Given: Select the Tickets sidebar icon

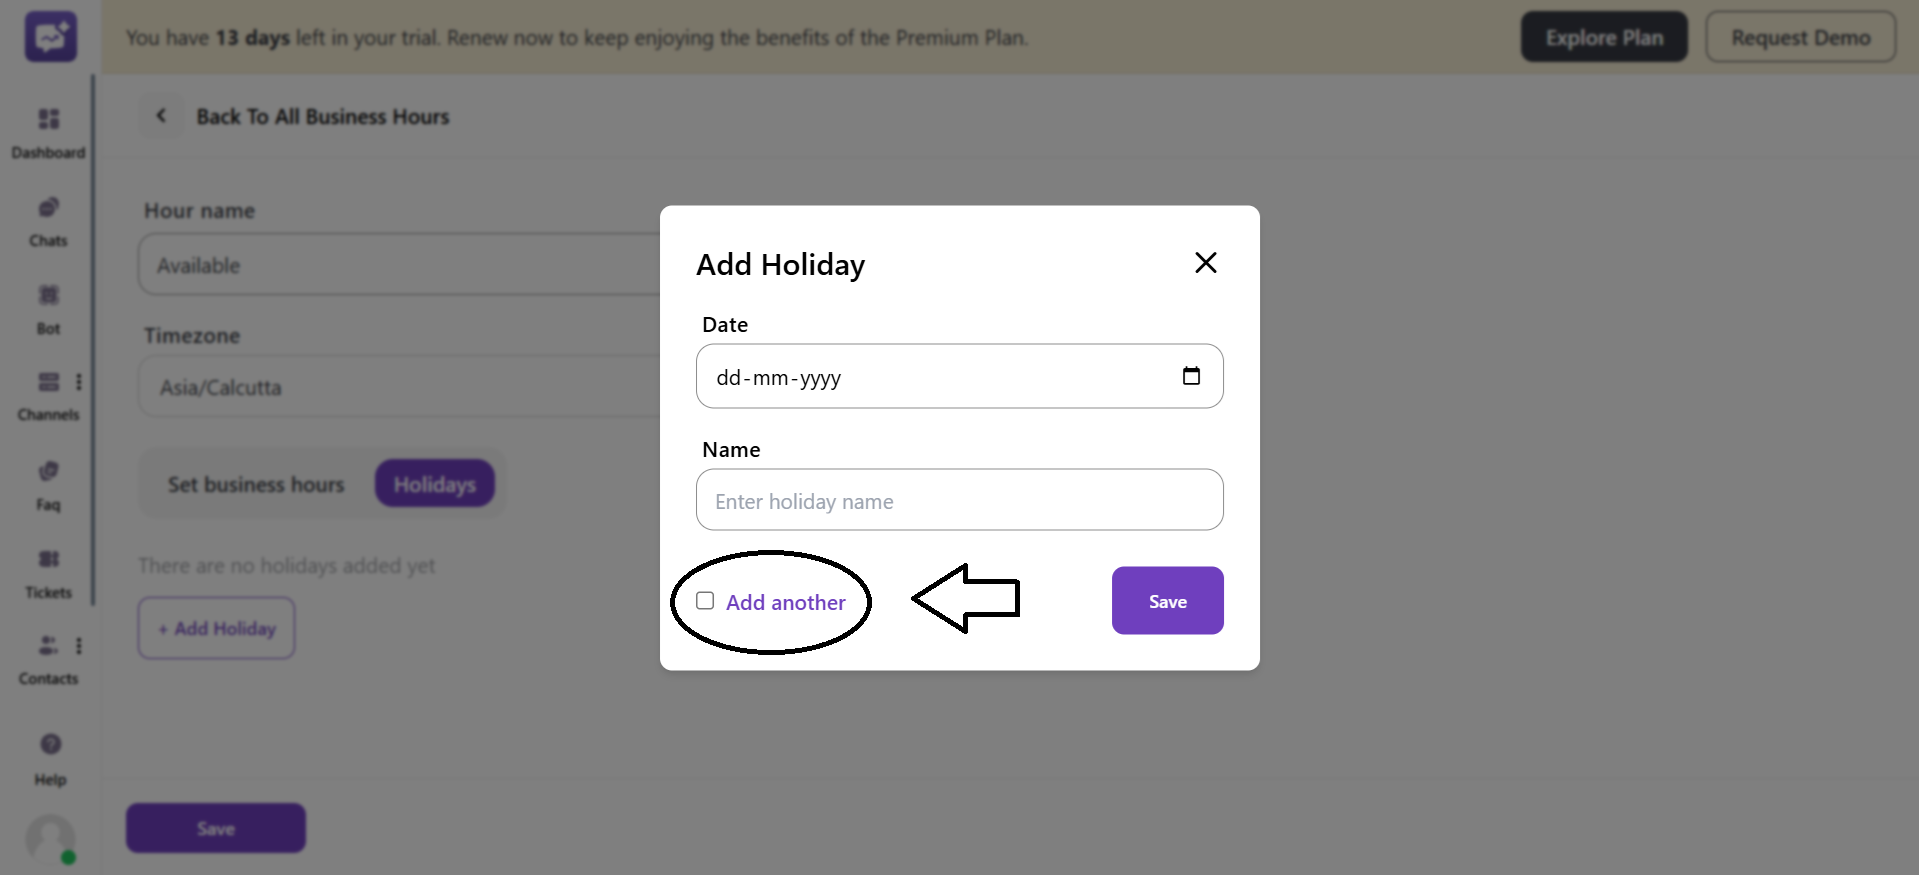Looking at the screenshot, I should pos(48,558).
